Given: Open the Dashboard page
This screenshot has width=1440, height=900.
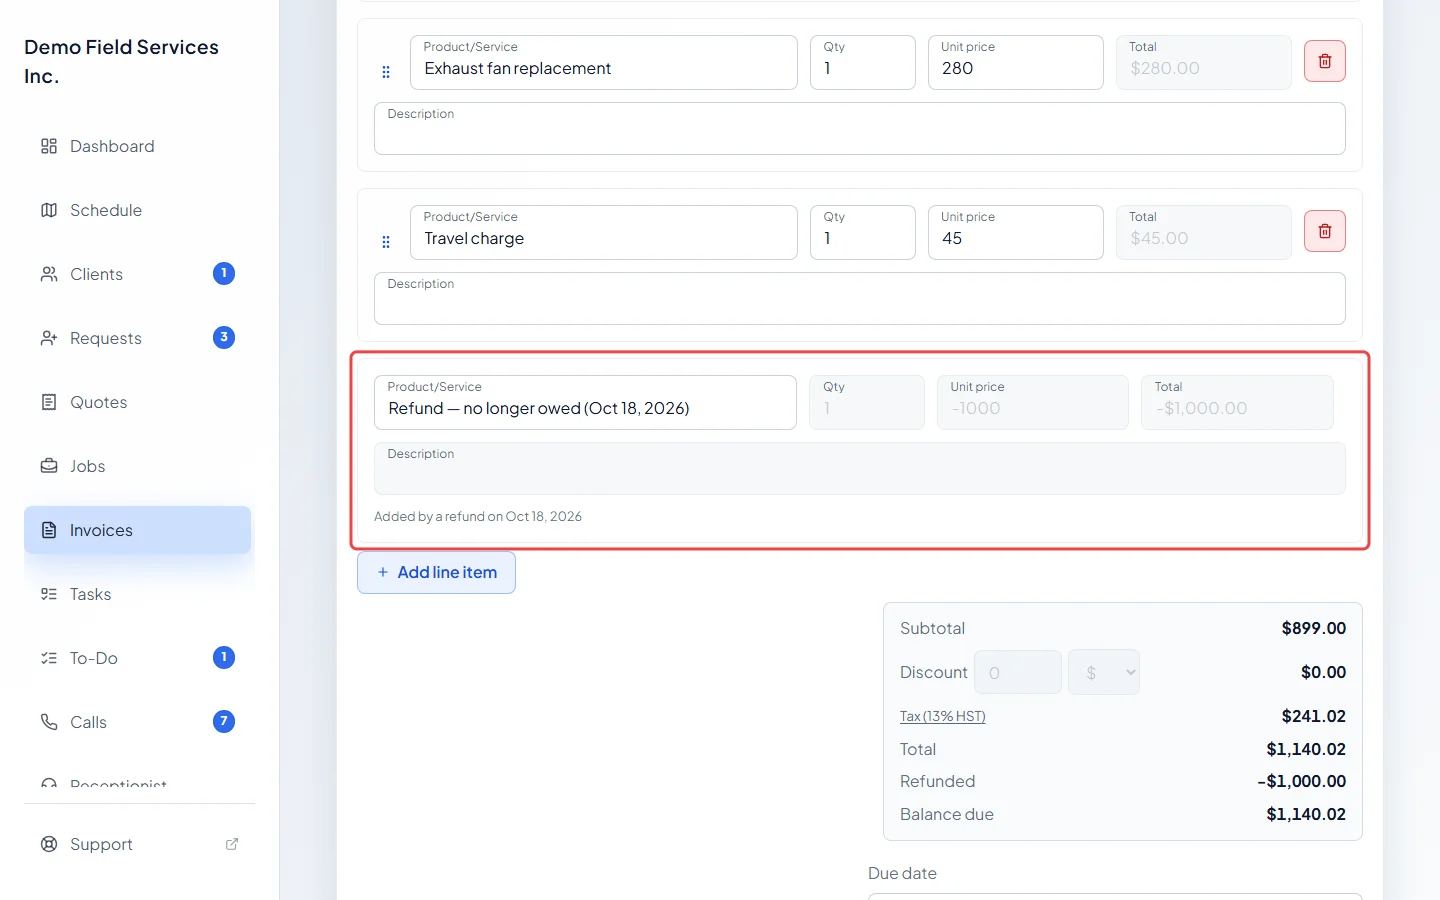Looking at the screenshot, I should tap(137, 146).
